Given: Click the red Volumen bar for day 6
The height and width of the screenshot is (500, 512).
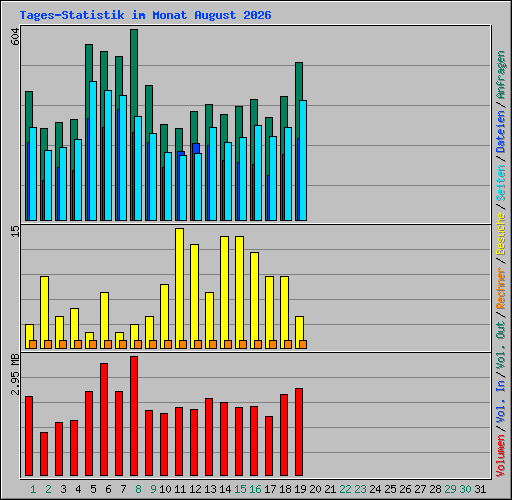Looking at the screenshot, I should click(x=104, y=419).
